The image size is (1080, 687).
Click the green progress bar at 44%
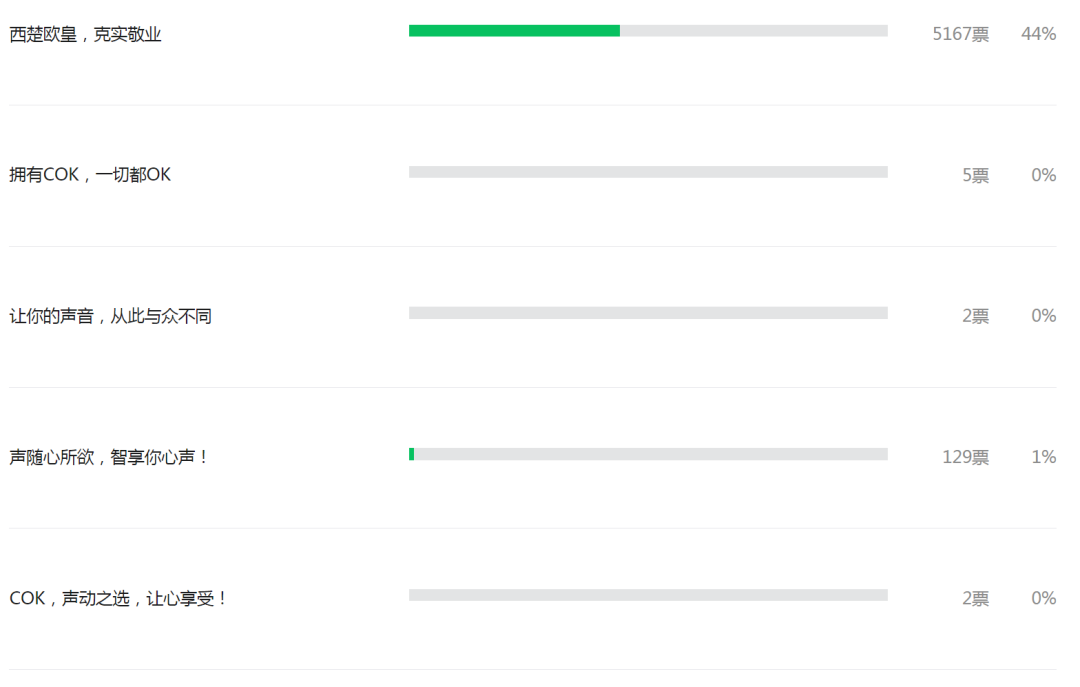515,31
